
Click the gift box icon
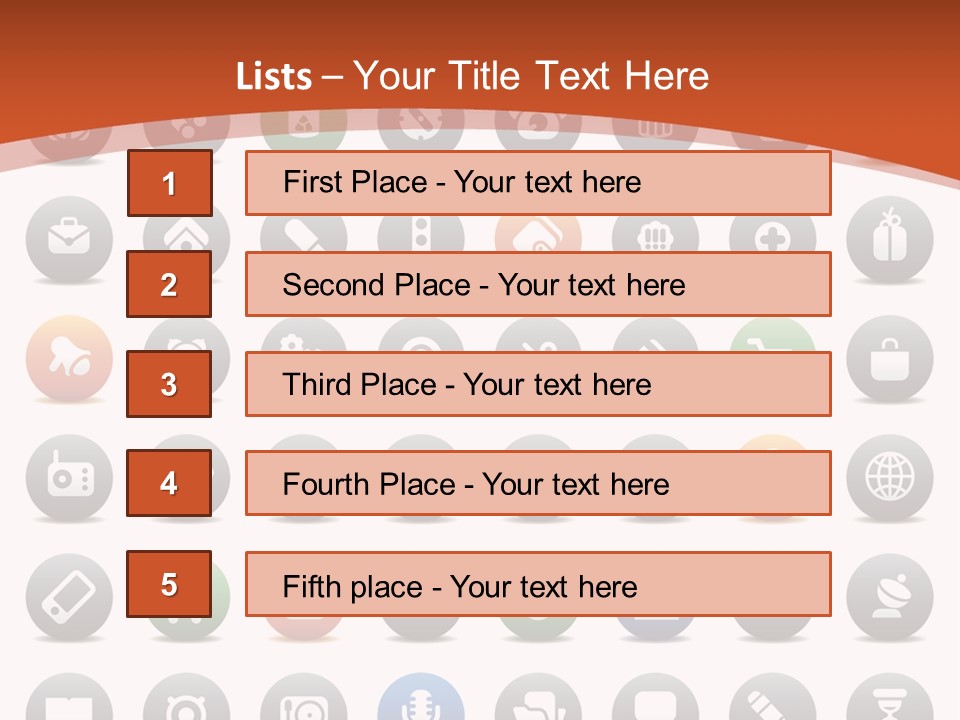point(889,238)
